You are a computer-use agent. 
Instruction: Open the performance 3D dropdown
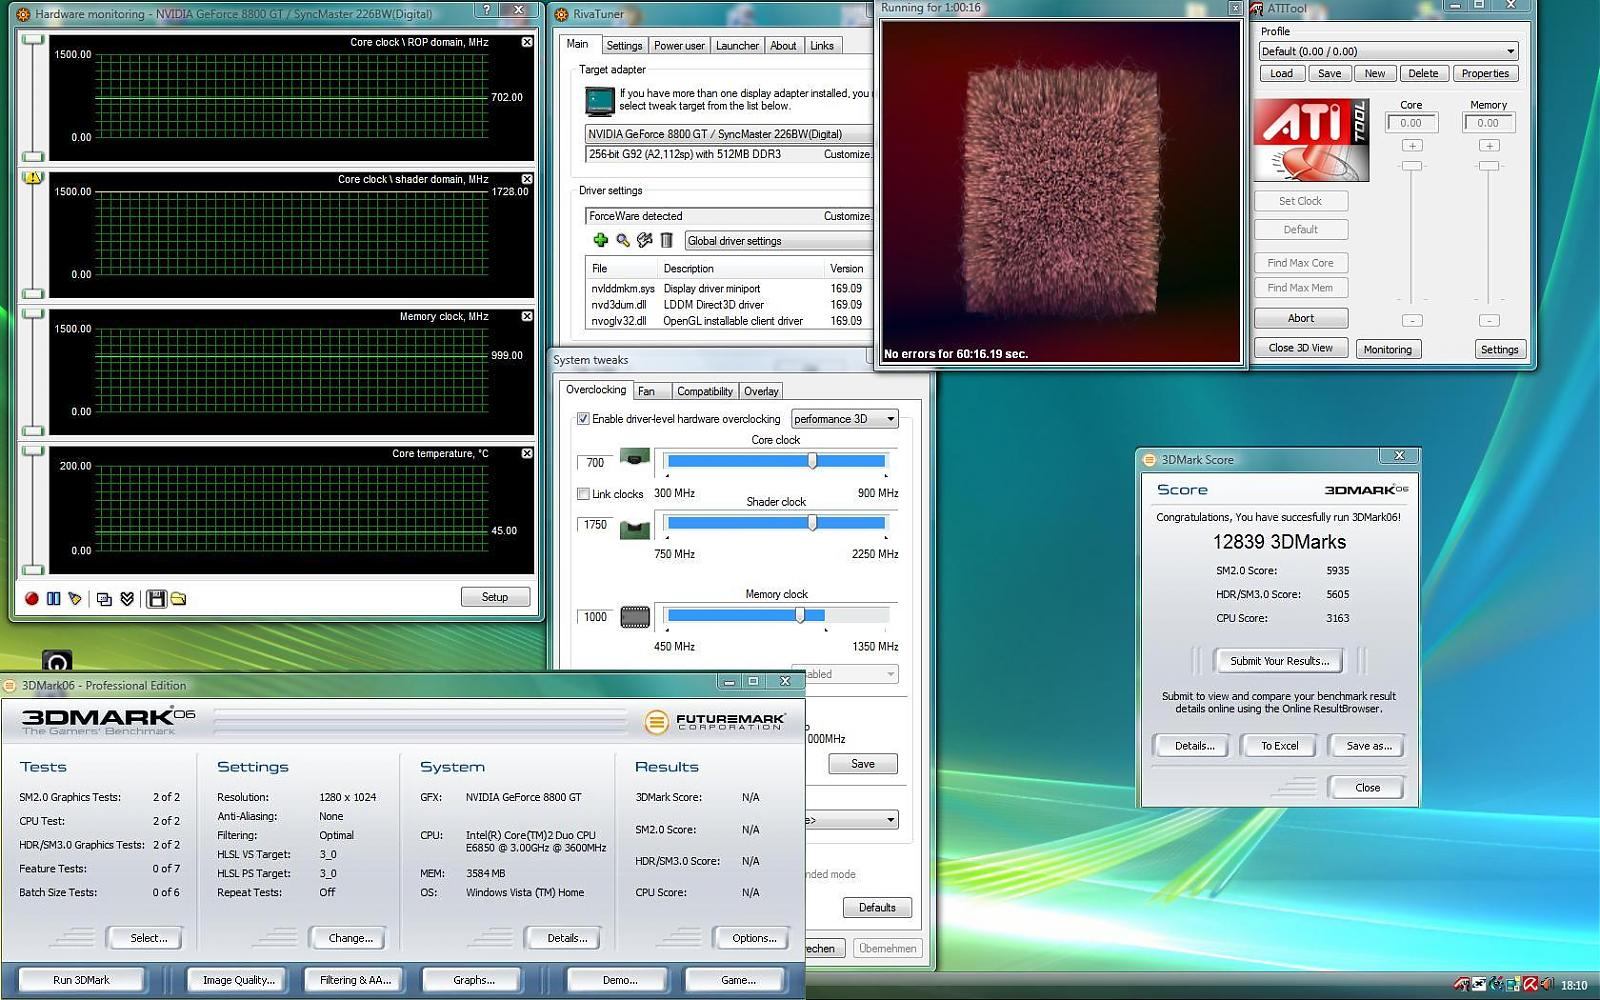[844, 419]
